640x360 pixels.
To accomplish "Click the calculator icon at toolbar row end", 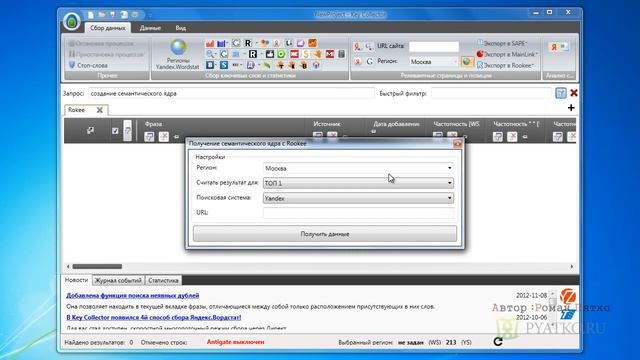I will click(342, 54).
